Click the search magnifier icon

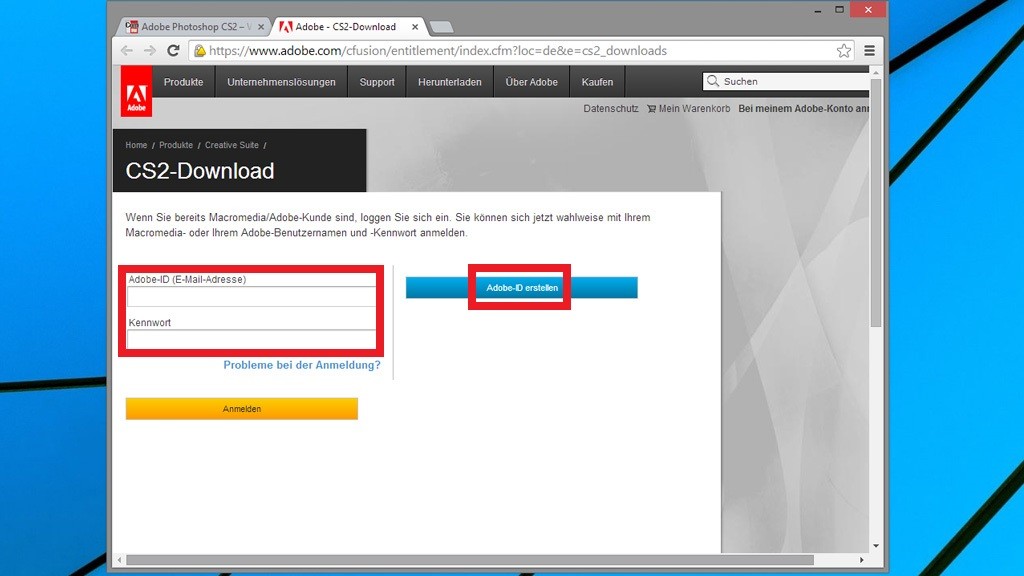click(712, 81)
